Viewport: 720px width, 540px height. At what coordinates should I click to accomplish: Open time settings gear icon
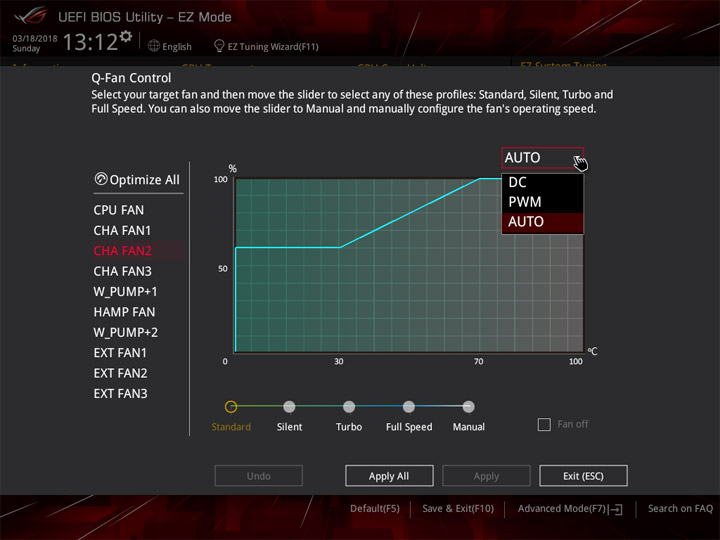pyautogui.click(x=126, y=36)
